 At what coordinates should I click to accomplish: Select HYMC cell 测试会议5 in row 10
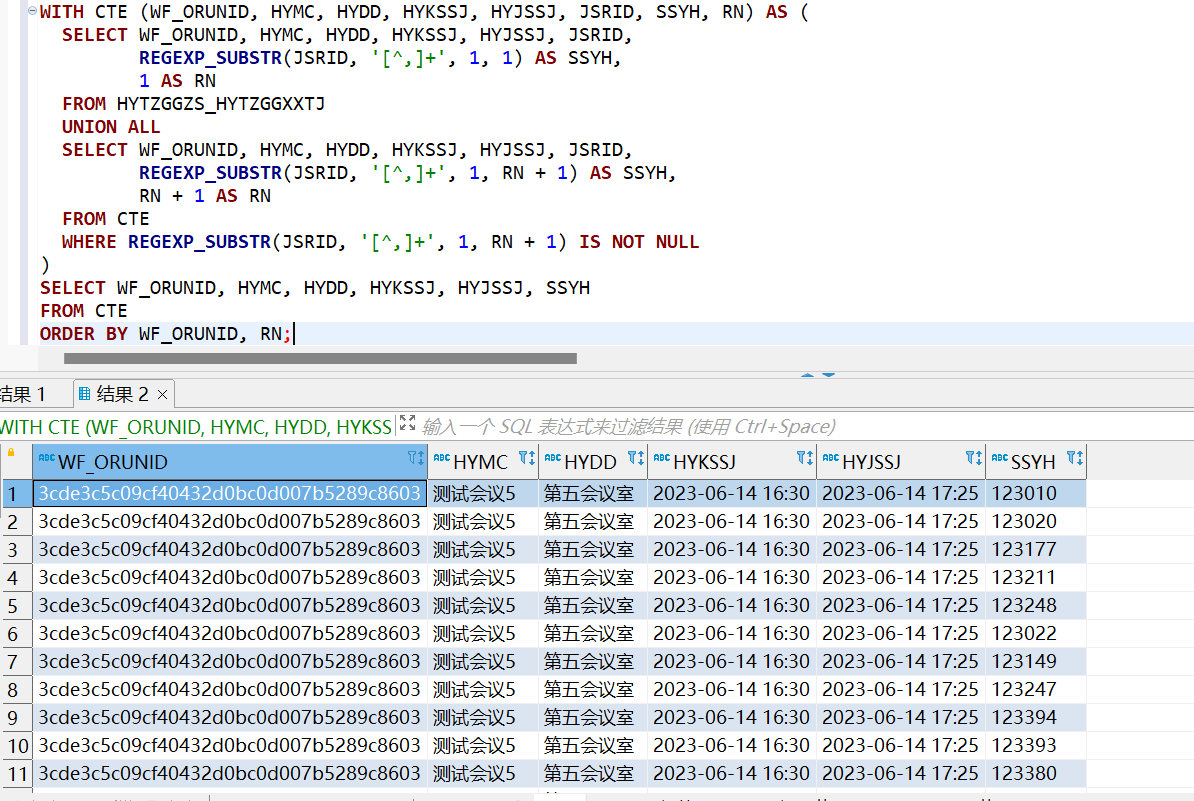pos(483,745)
